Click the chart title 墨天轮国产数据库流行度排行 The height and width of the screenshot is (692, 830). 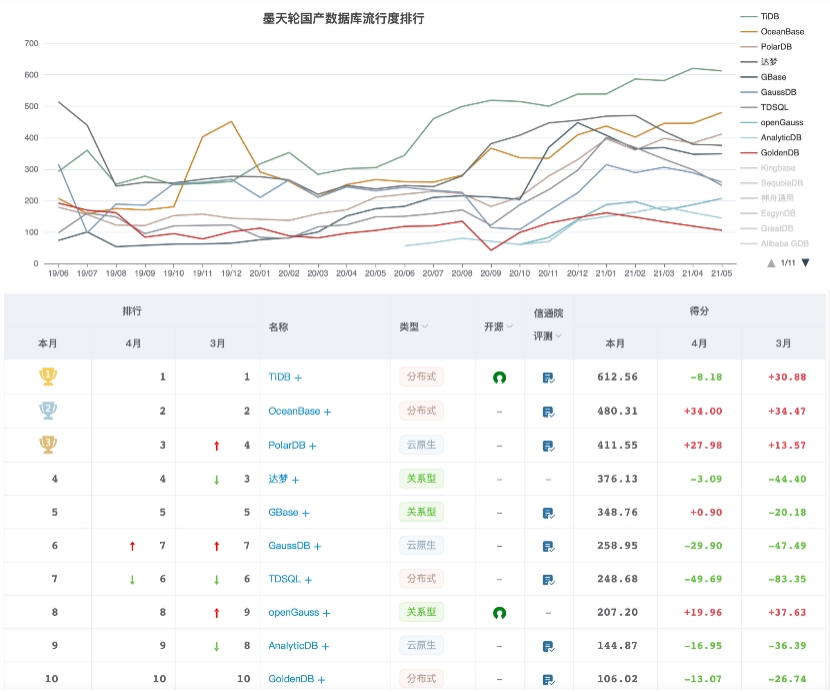(x=344, y=19)
